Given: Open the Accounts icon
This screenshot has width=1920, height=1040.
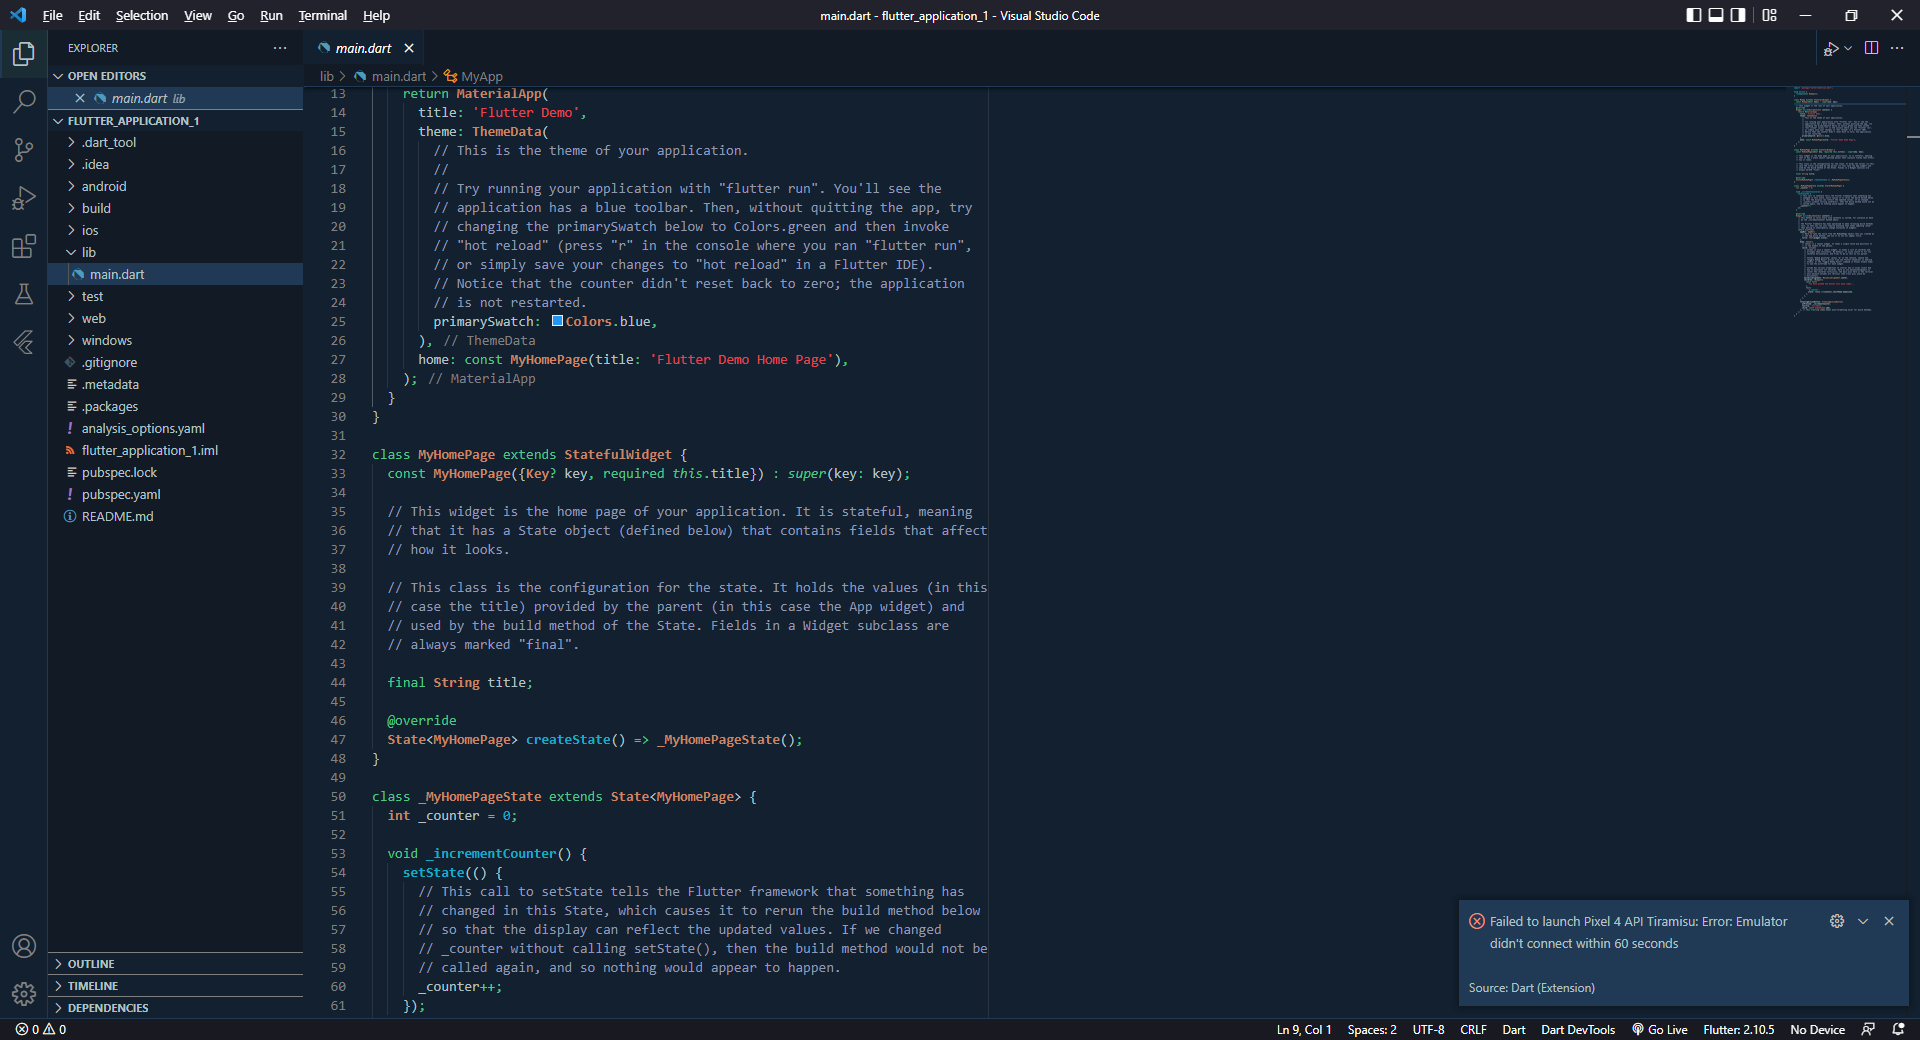Looking at the screenshot, I should tap(24, 946).
